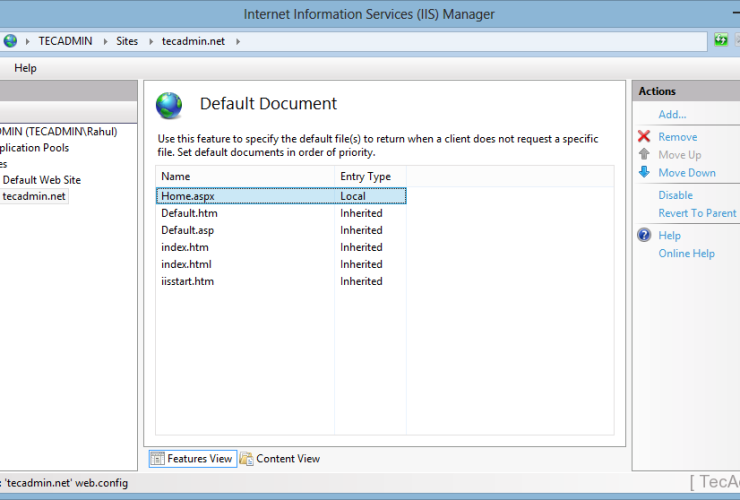Select the Default.htm entry in list
Viewport: 740px width, 500px height.
189,213
